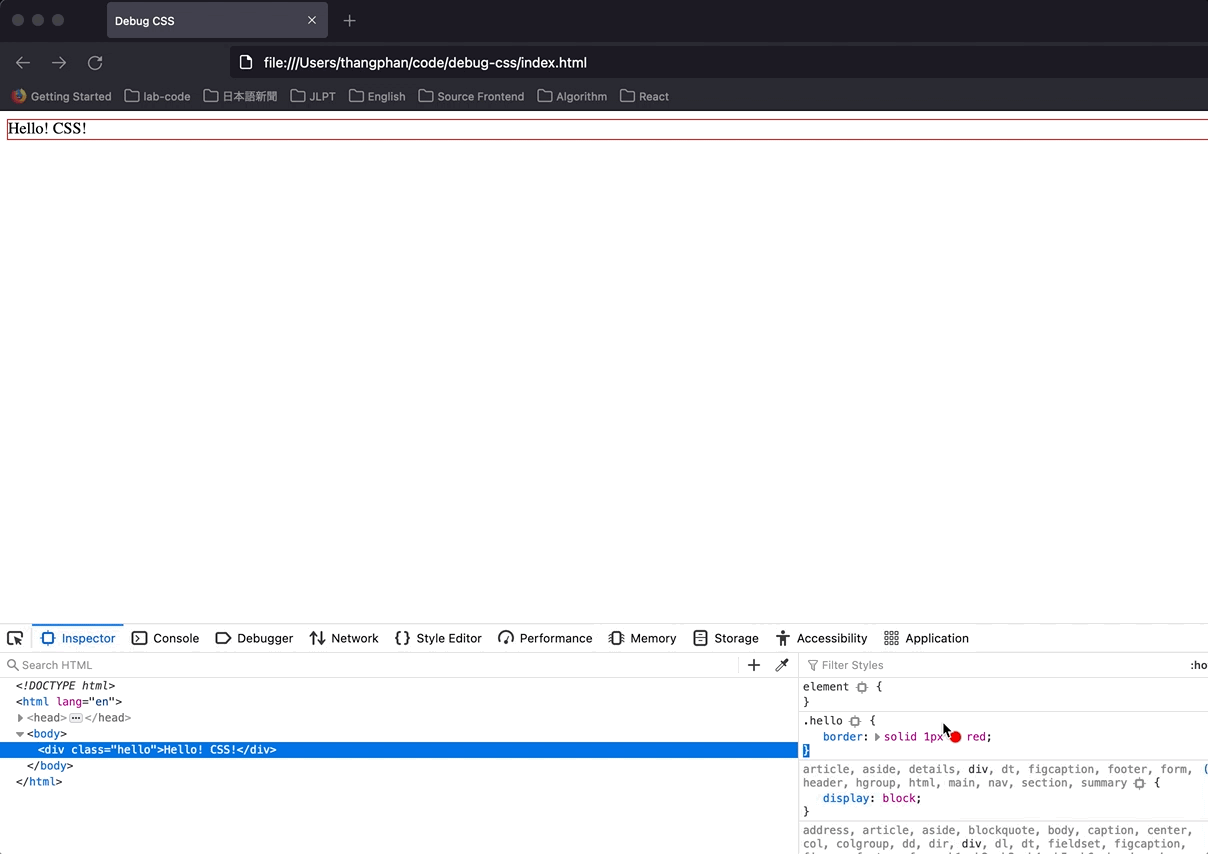
Task: Select the DOCTYPE html row
Action: (399, 686)
